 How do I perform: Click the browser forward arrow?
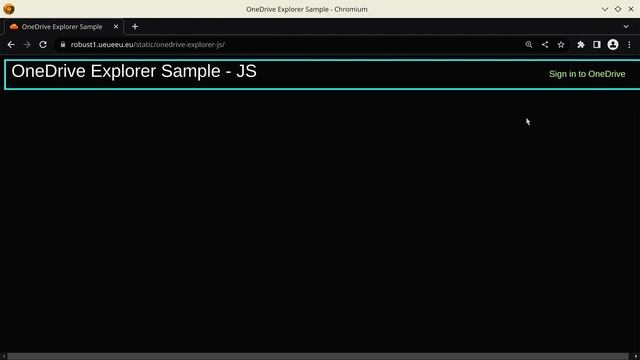tap(27, 44)
